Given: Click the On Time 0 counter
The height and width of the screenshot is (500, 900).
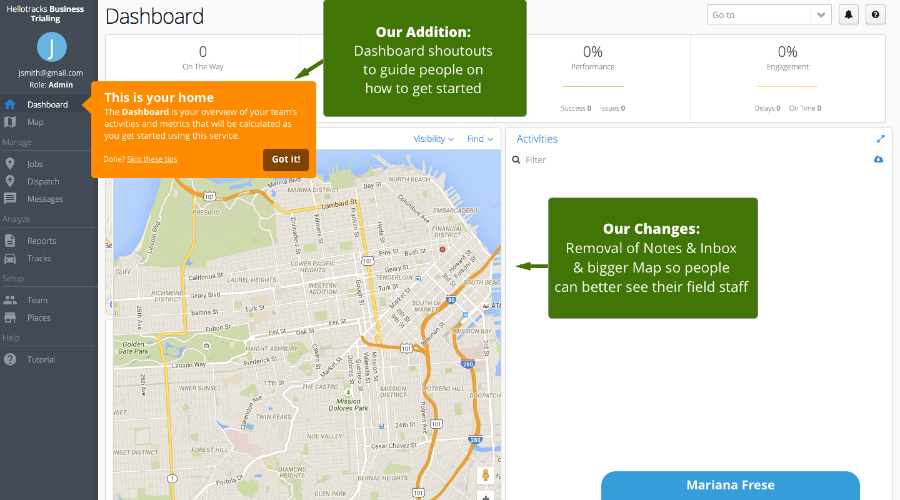Looking at the screenshot, I should pos(805,108).
